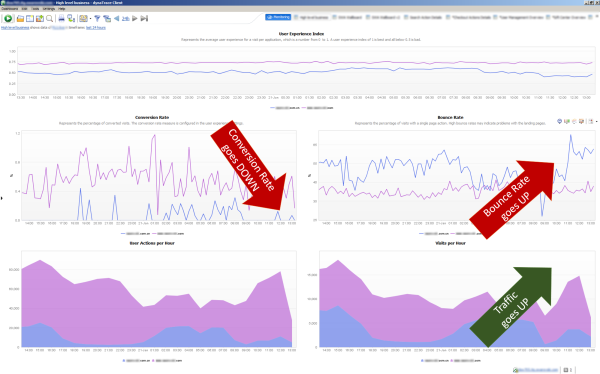Open the tab overflow arrow after last tab

coord(596,17)
